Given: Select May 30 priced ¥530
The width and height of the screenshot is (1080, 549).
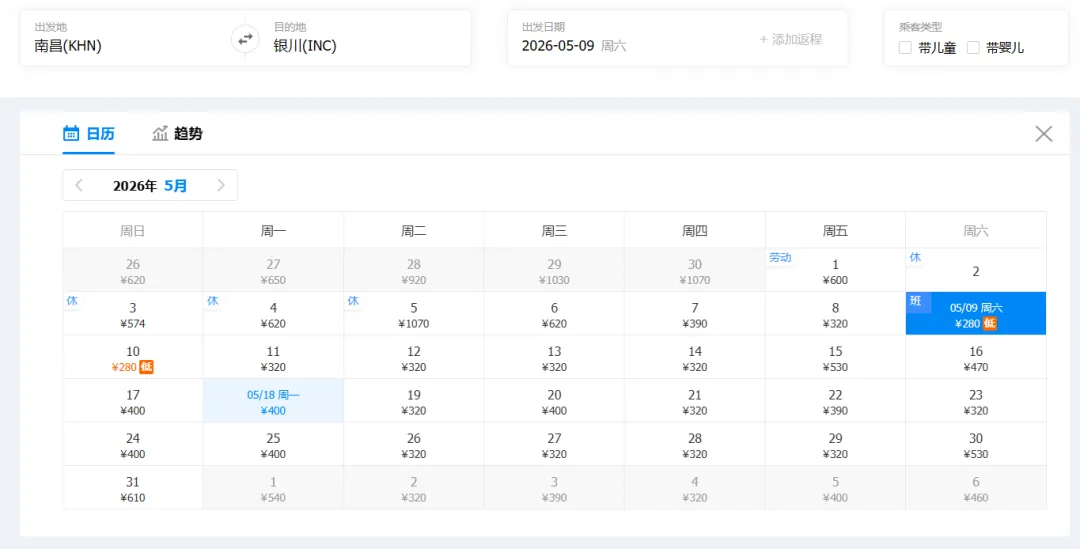Looking at the screenshot, I should pyautogui.click(x=975, y=444).
